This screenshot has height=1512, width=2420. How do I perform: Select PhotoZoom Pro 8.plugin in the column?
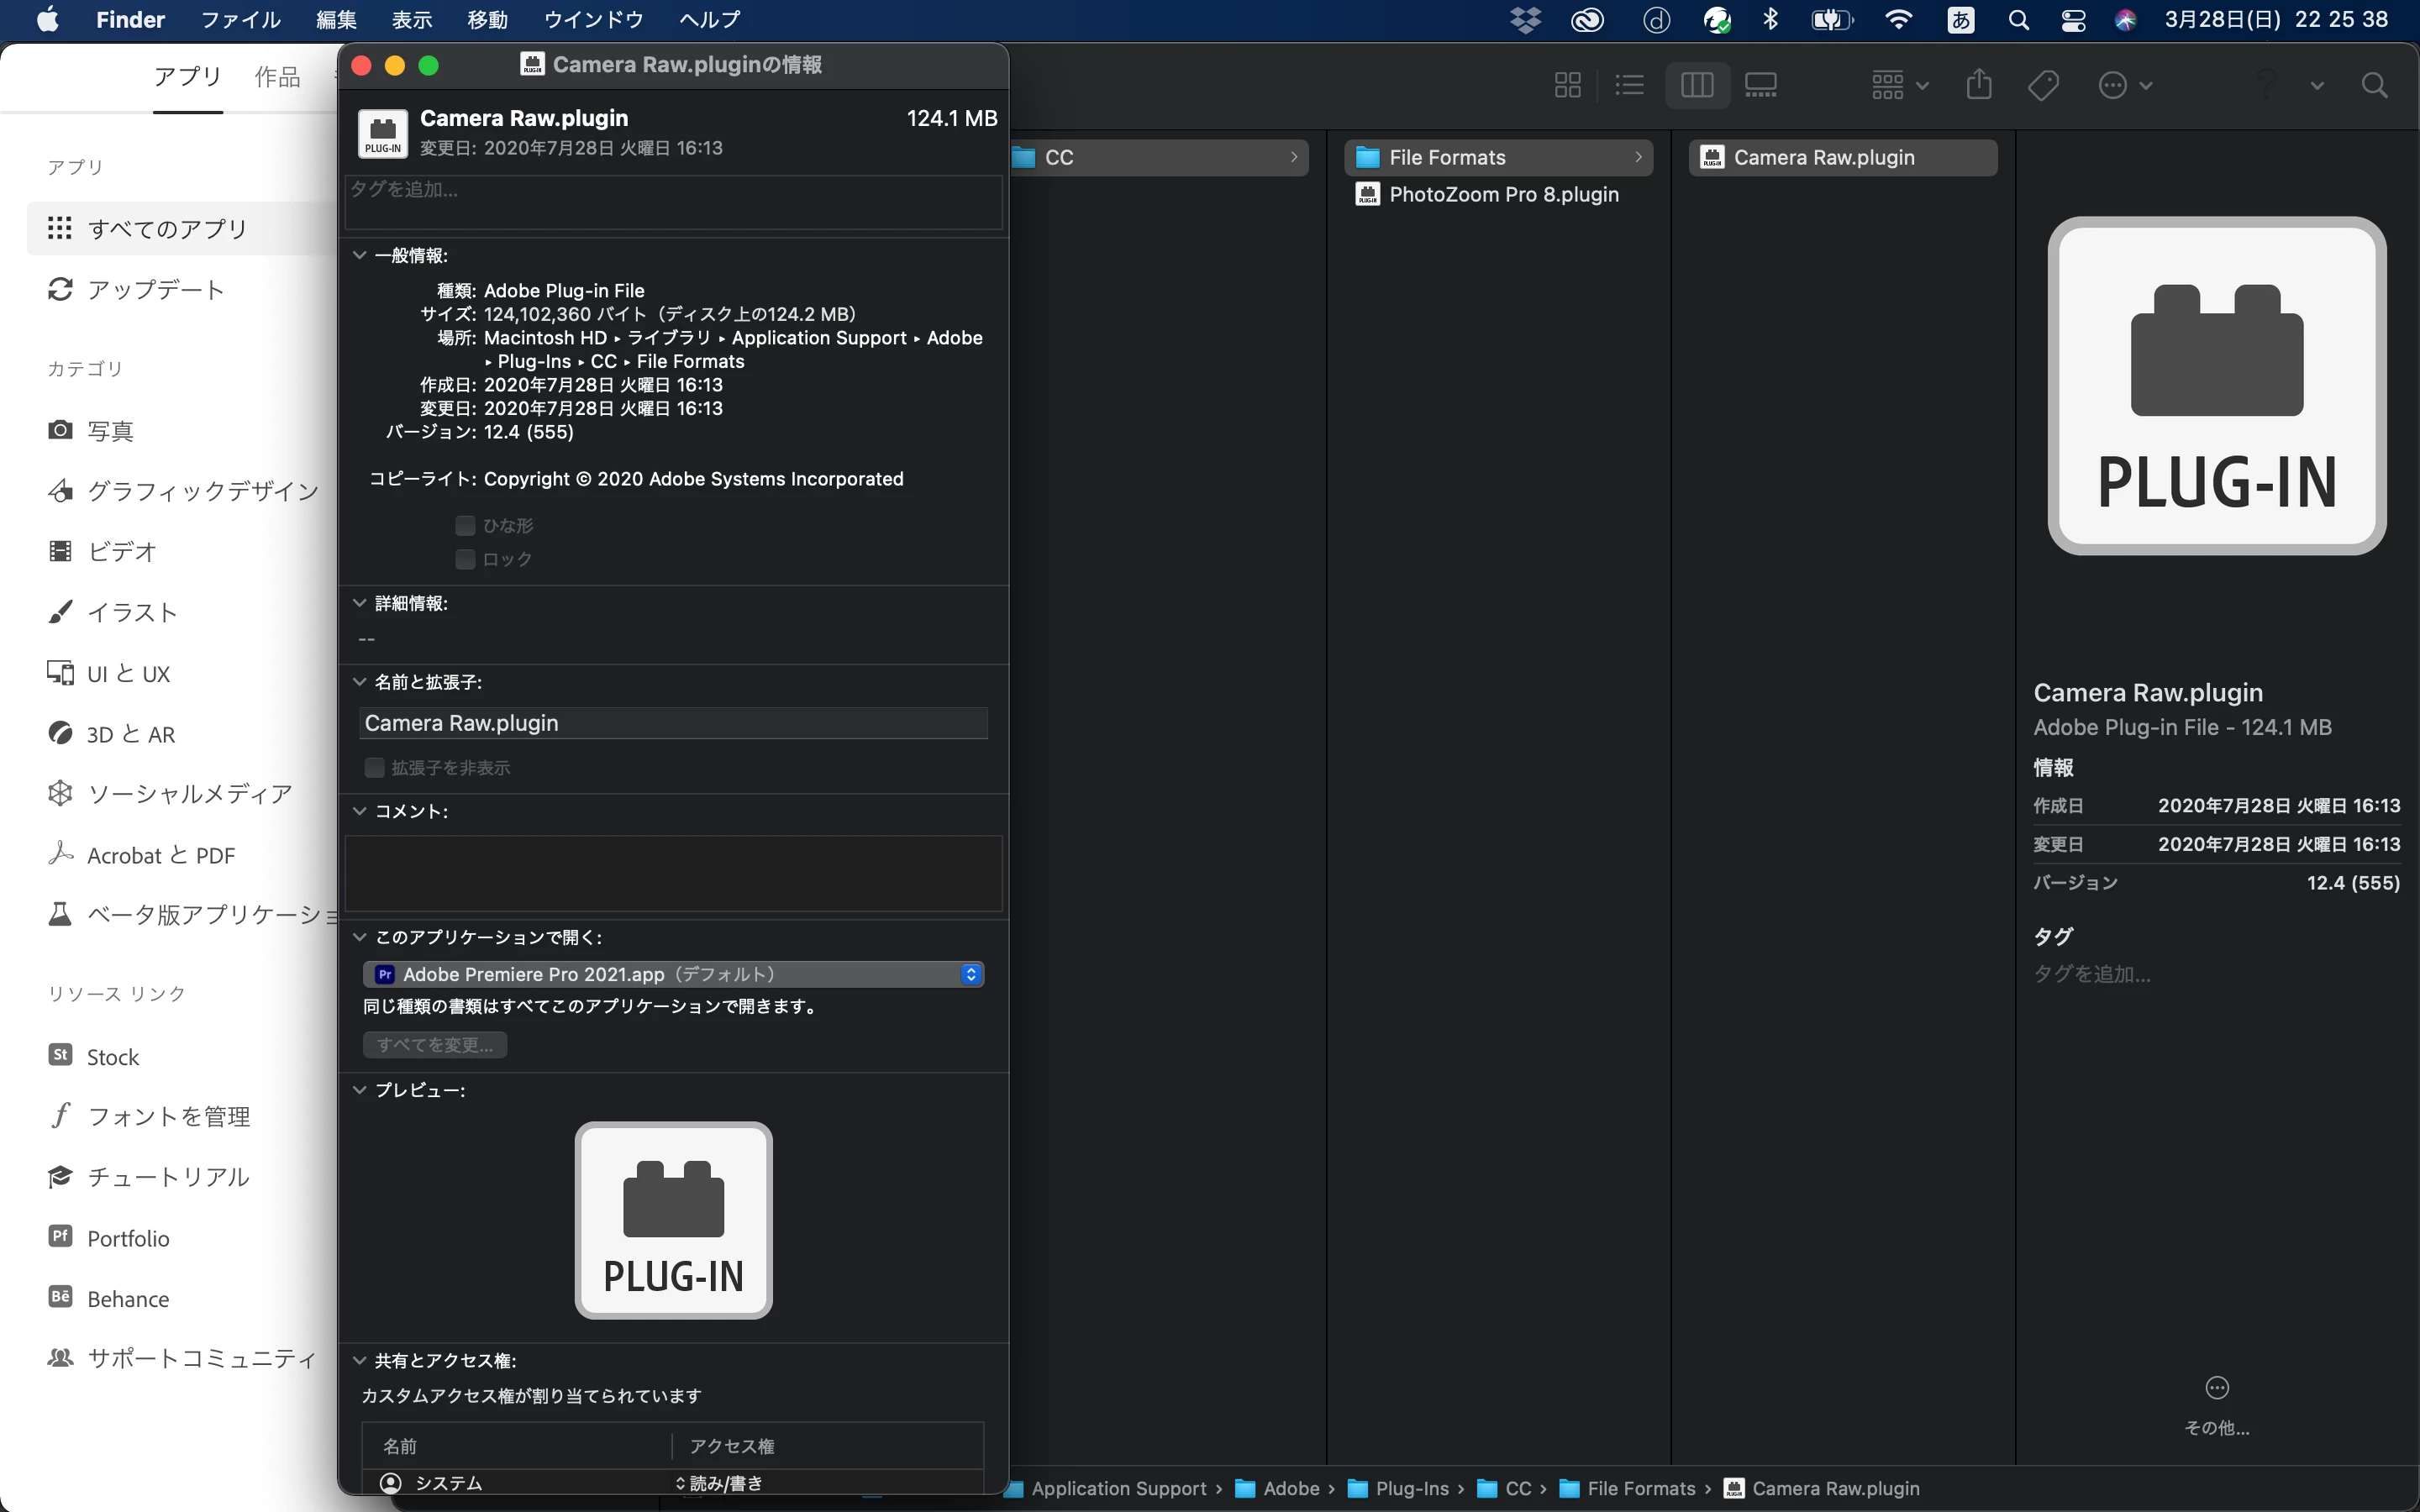[1503, 194]
